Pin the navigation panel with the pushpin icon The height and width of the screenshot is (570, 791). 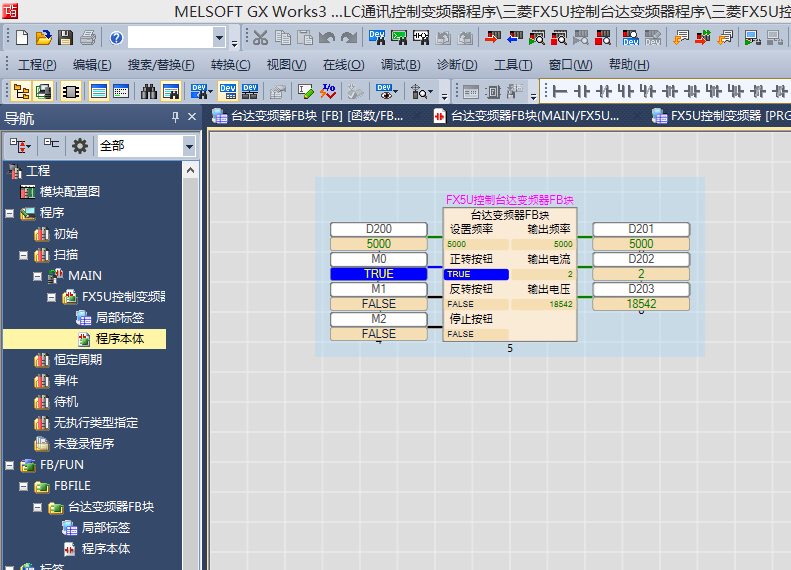pyautogui.click(x=175, y=118)
